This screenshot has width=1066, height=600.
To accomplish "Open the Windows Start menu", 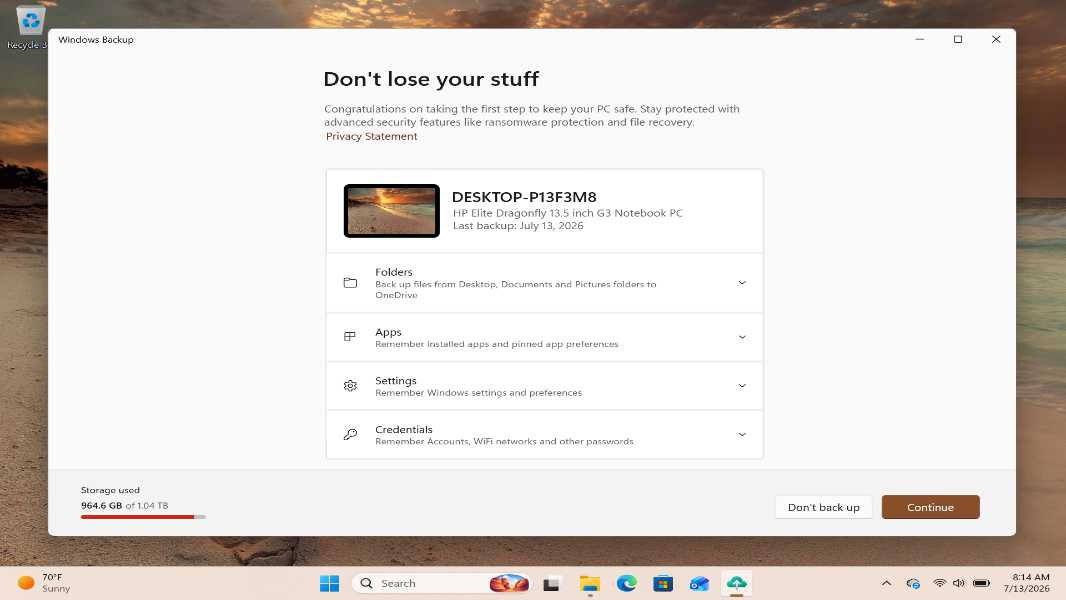I will [330, 583].
